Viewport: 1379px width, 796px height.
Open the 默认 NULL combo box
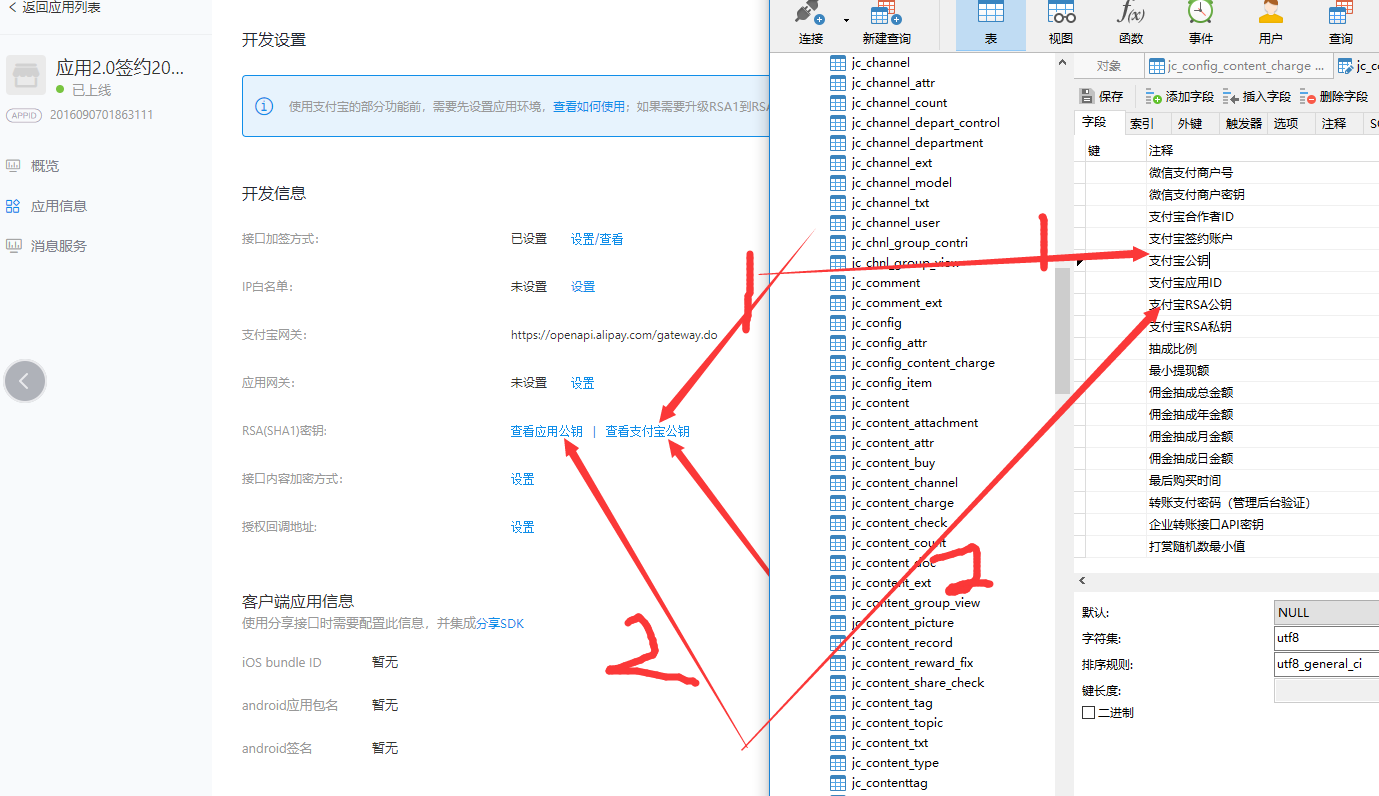click(x=1326, y=612)
